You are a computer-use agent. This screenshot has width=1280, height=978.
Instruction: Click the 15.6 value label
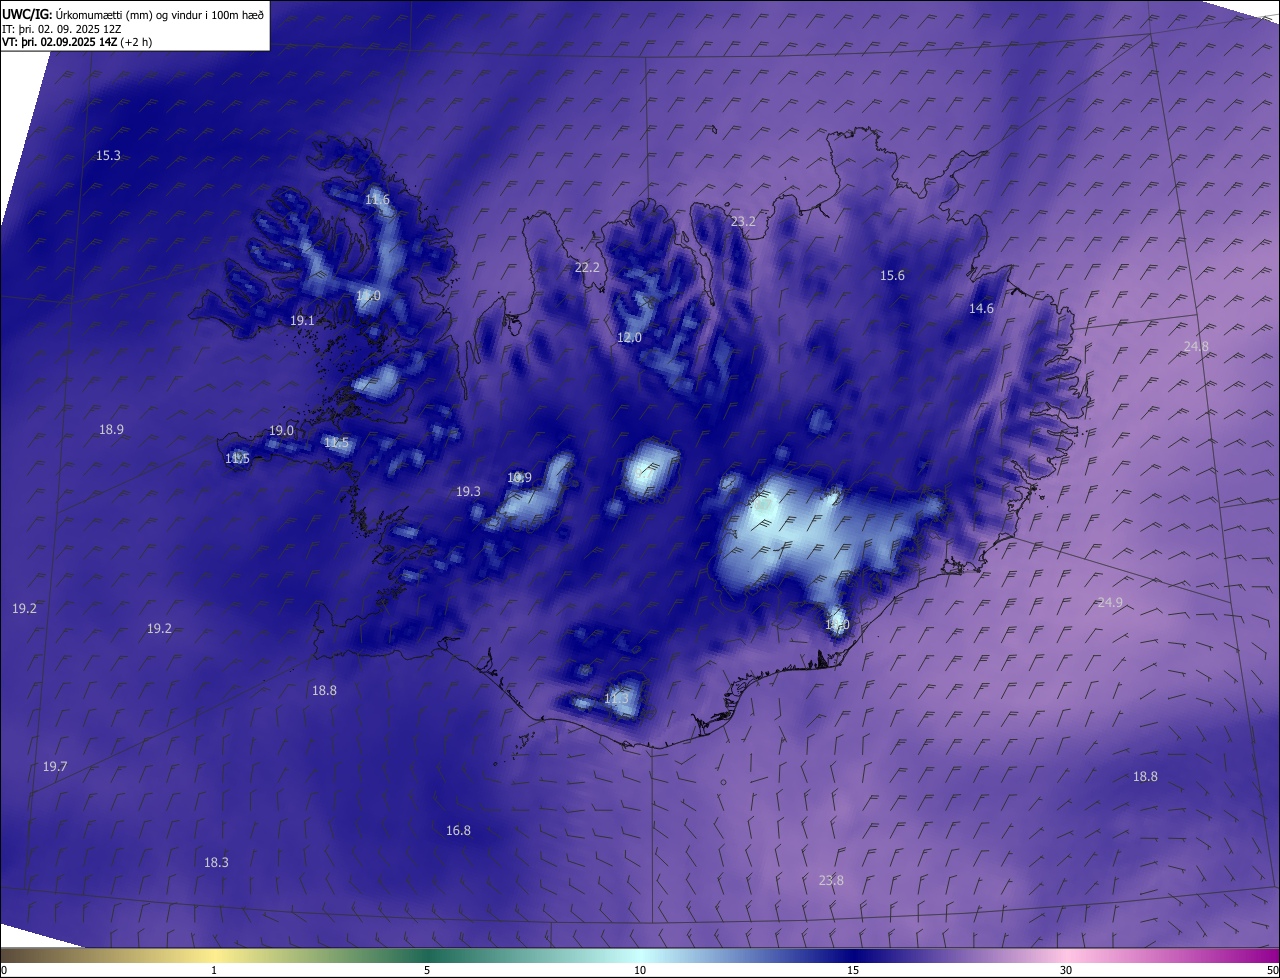[892, 275]
